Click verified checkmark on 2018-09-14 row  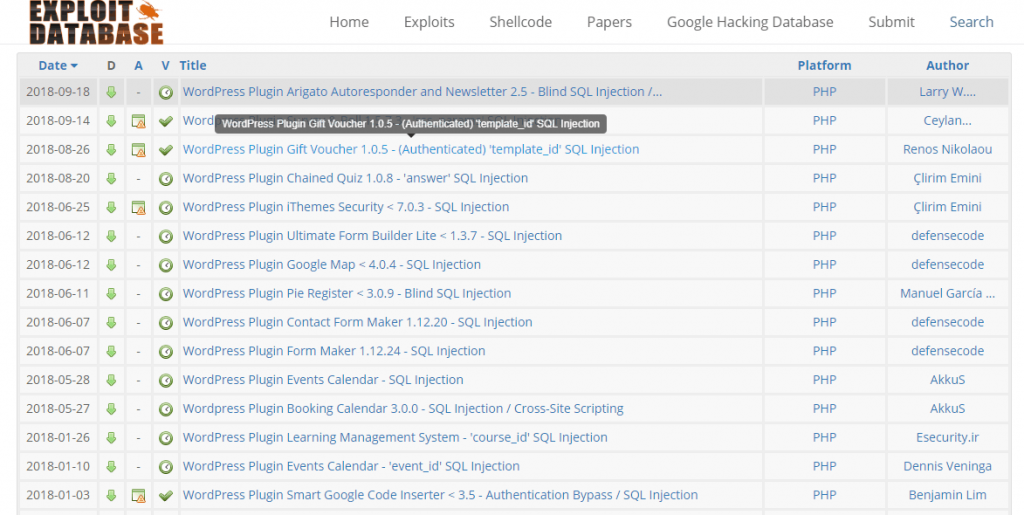(x=166, y=121)
